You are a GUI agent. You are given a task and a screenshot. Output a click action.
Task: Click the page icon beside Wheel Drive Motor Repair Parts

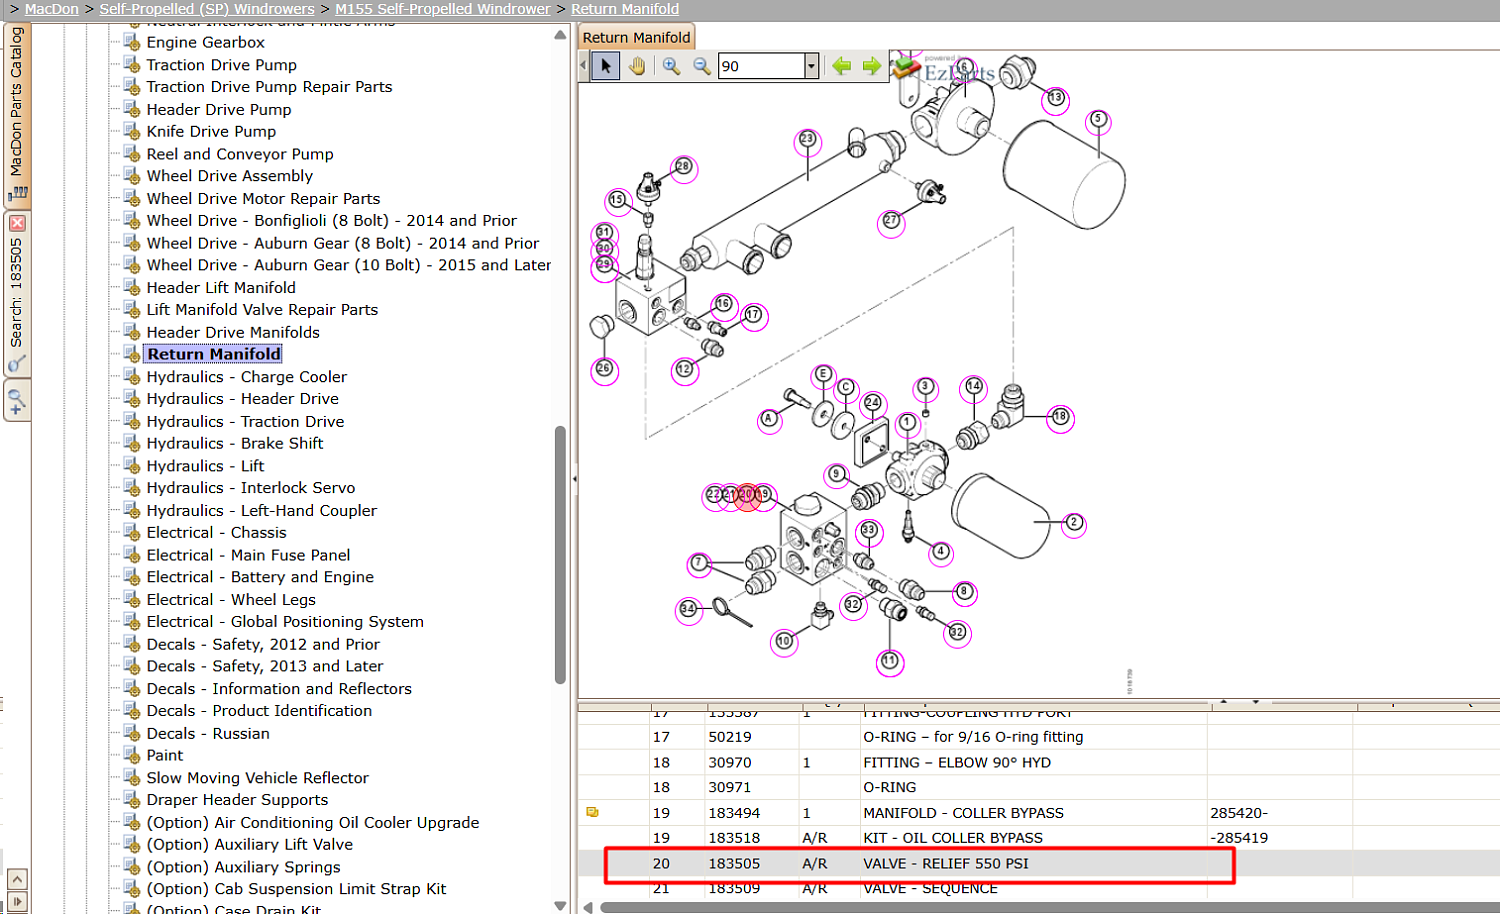131,198
